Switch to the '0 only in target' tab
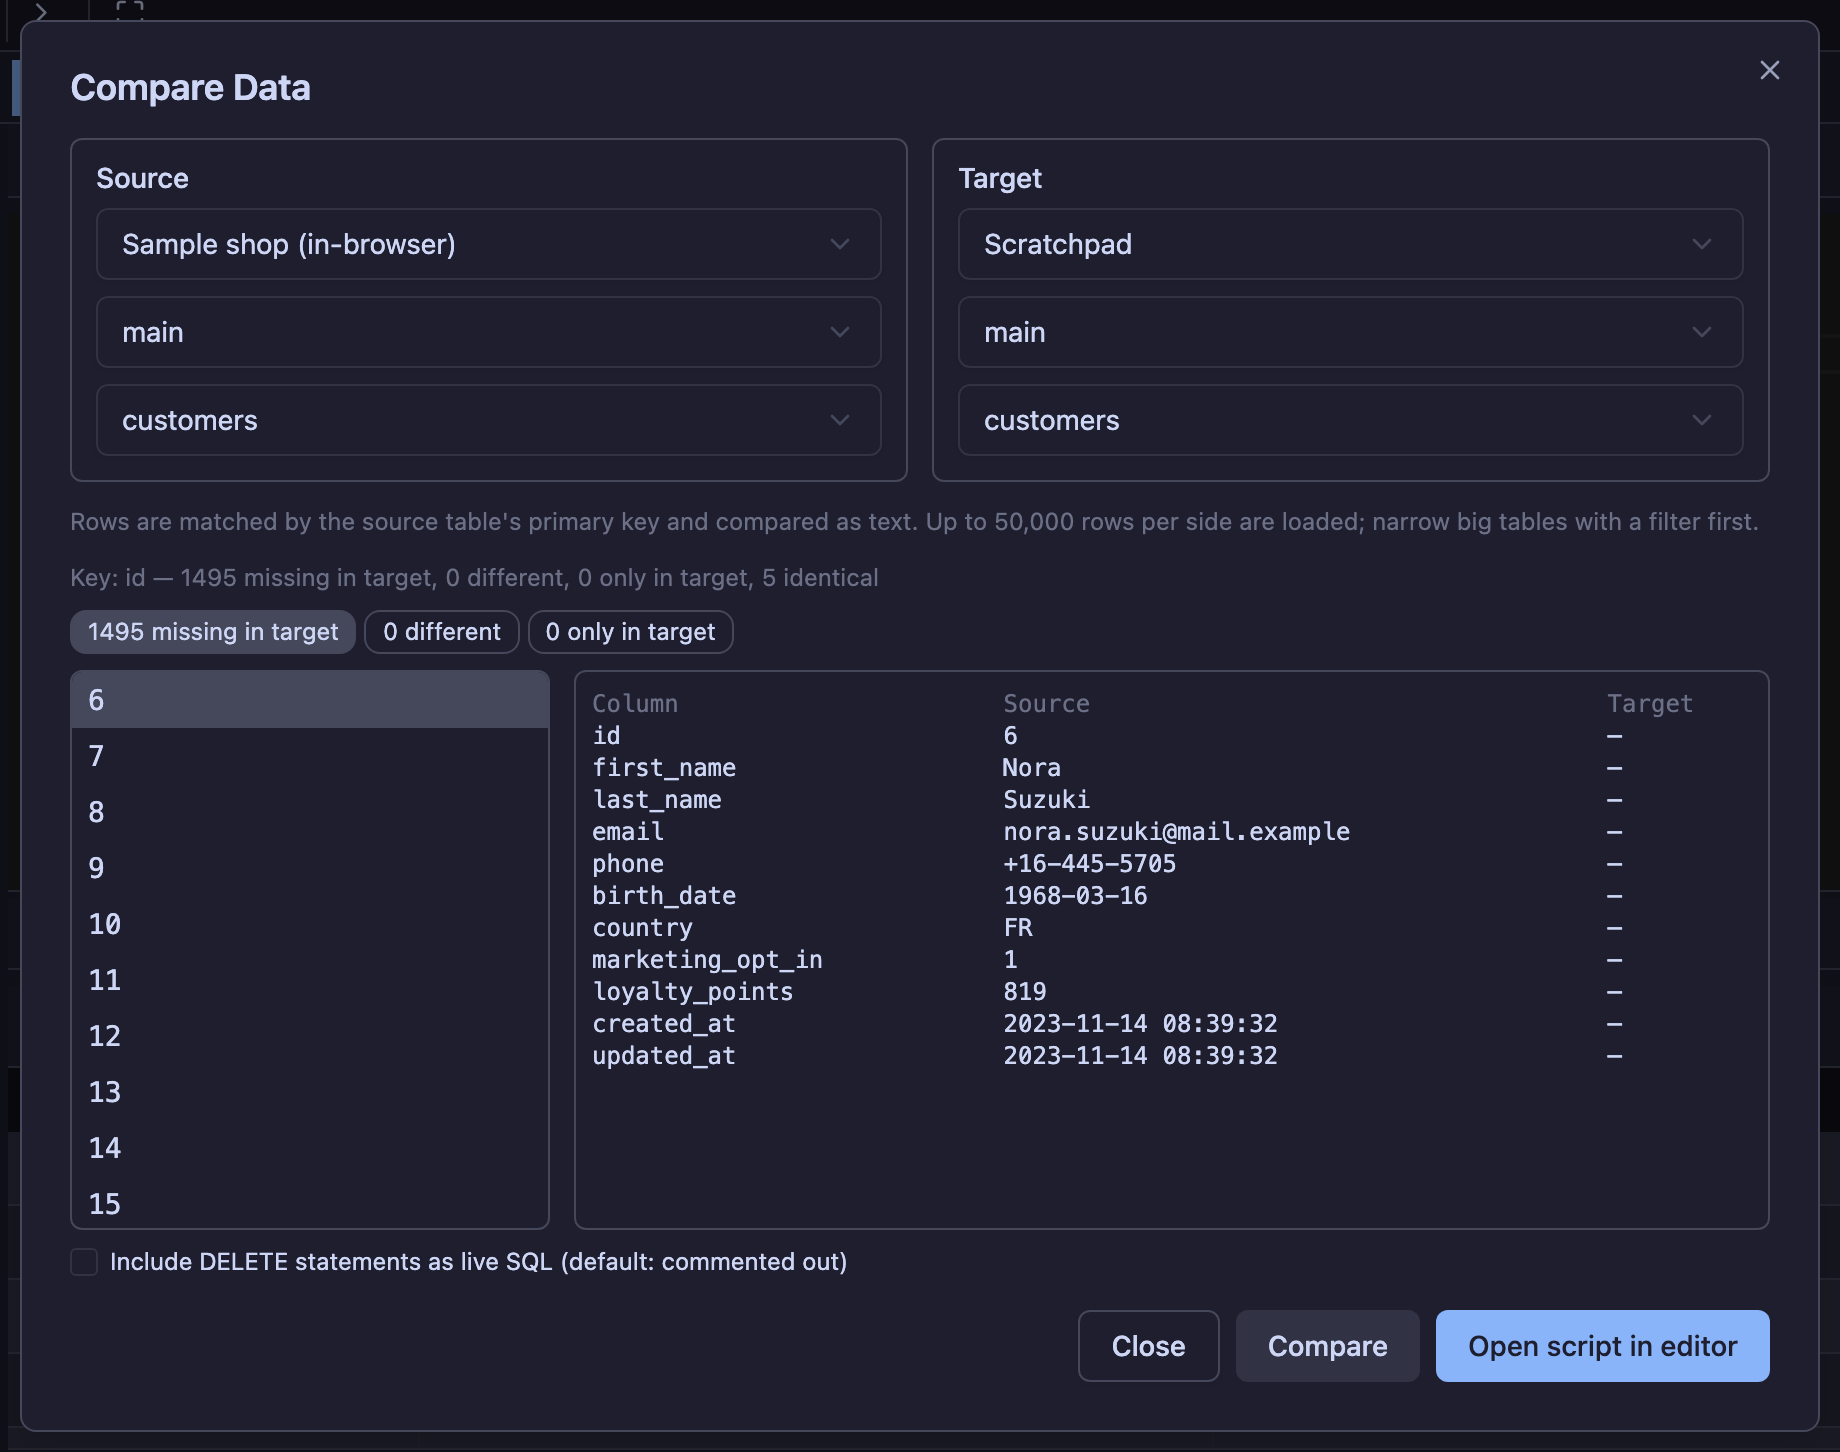This screenshot has width=1840, height=1452. [x=630, y=632]
